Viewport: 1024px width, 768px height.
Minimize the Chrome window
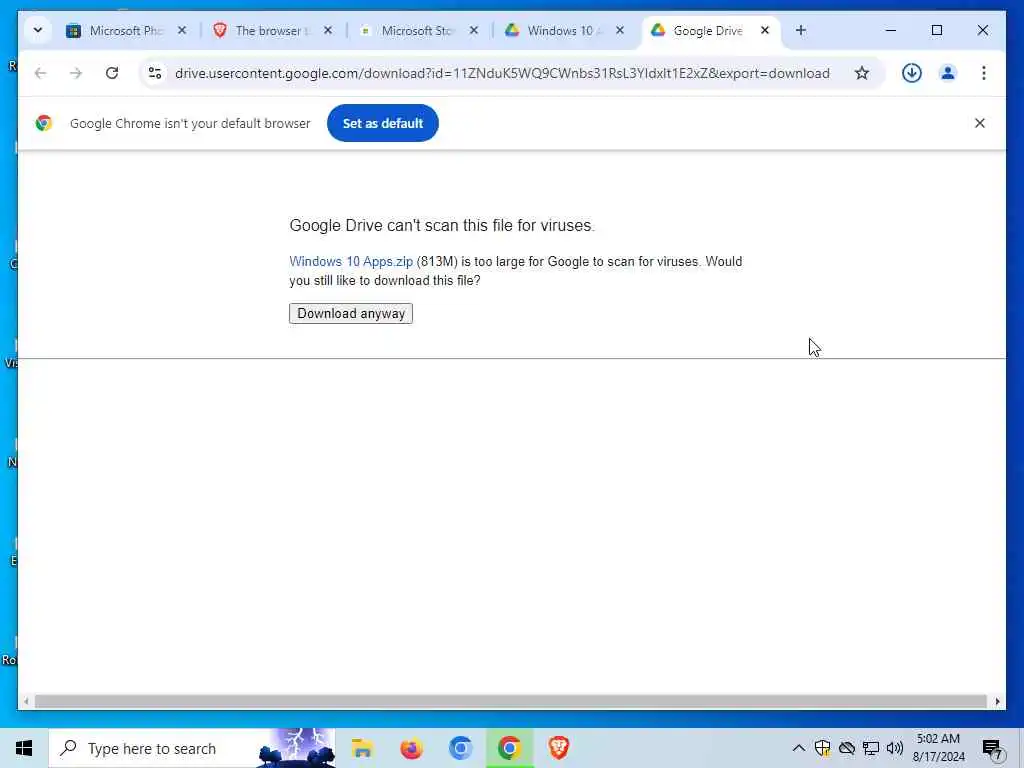click(x=891, y=30)
